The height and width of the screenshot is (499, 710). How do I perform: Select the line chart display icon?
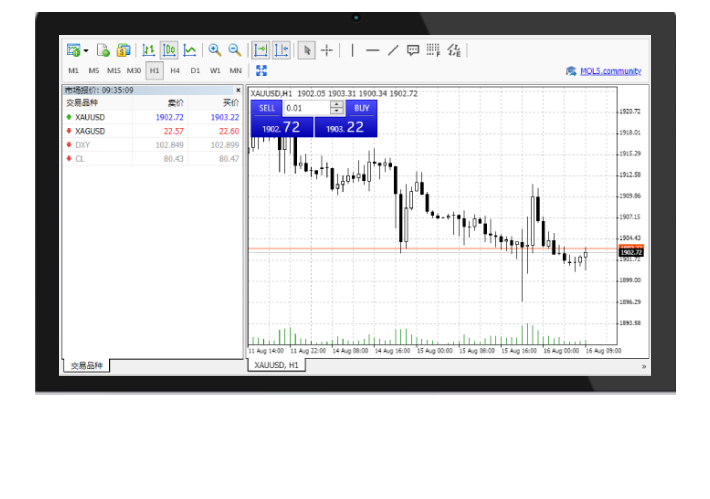tap(189, 50)
